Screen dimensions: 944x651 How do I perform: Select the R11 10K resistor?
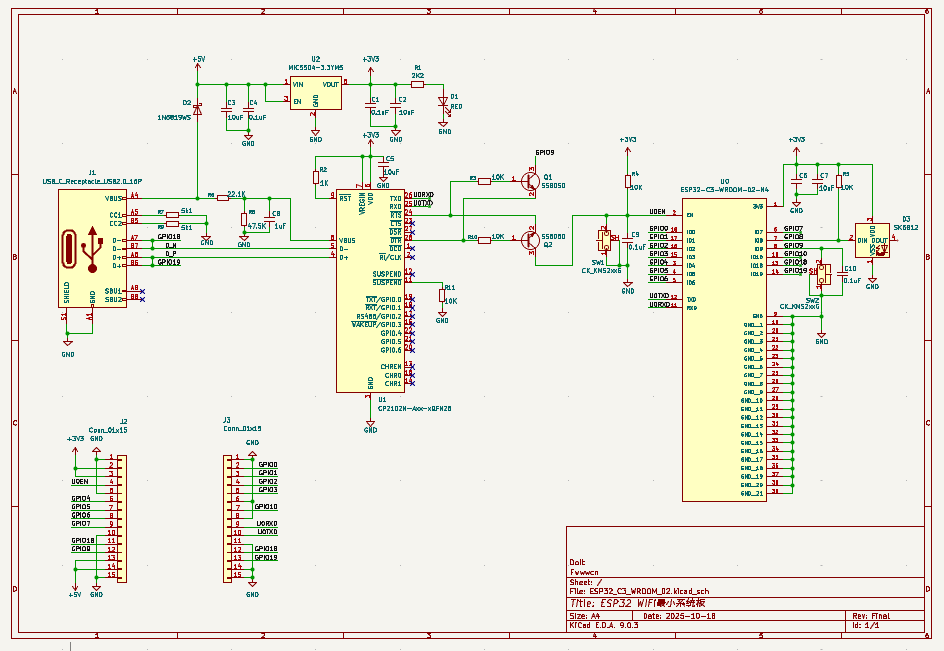point(442,292)
